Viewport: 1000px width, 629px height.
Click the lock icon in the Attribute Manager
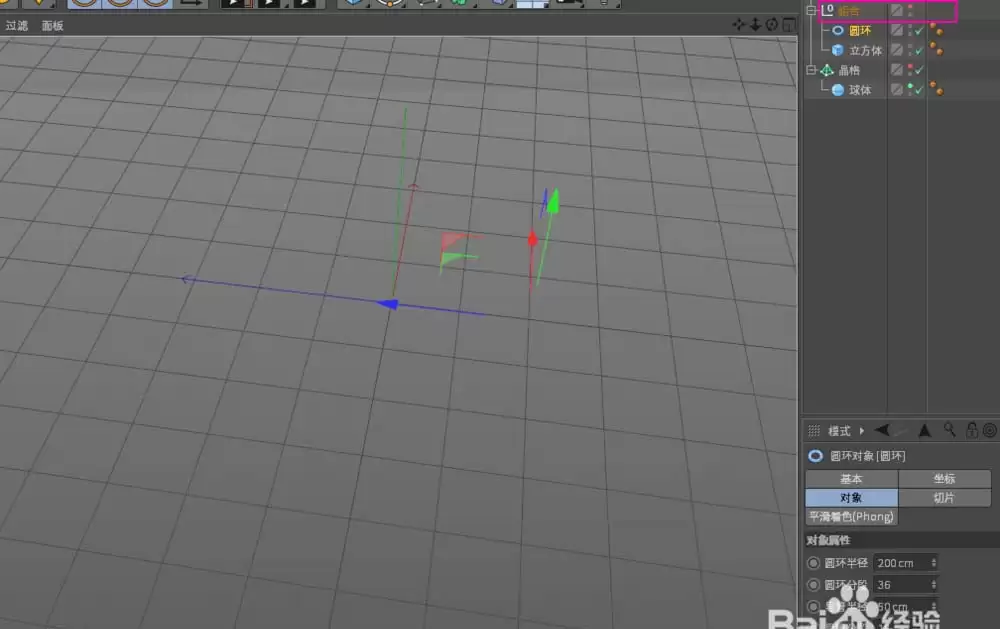coord(970,430)
